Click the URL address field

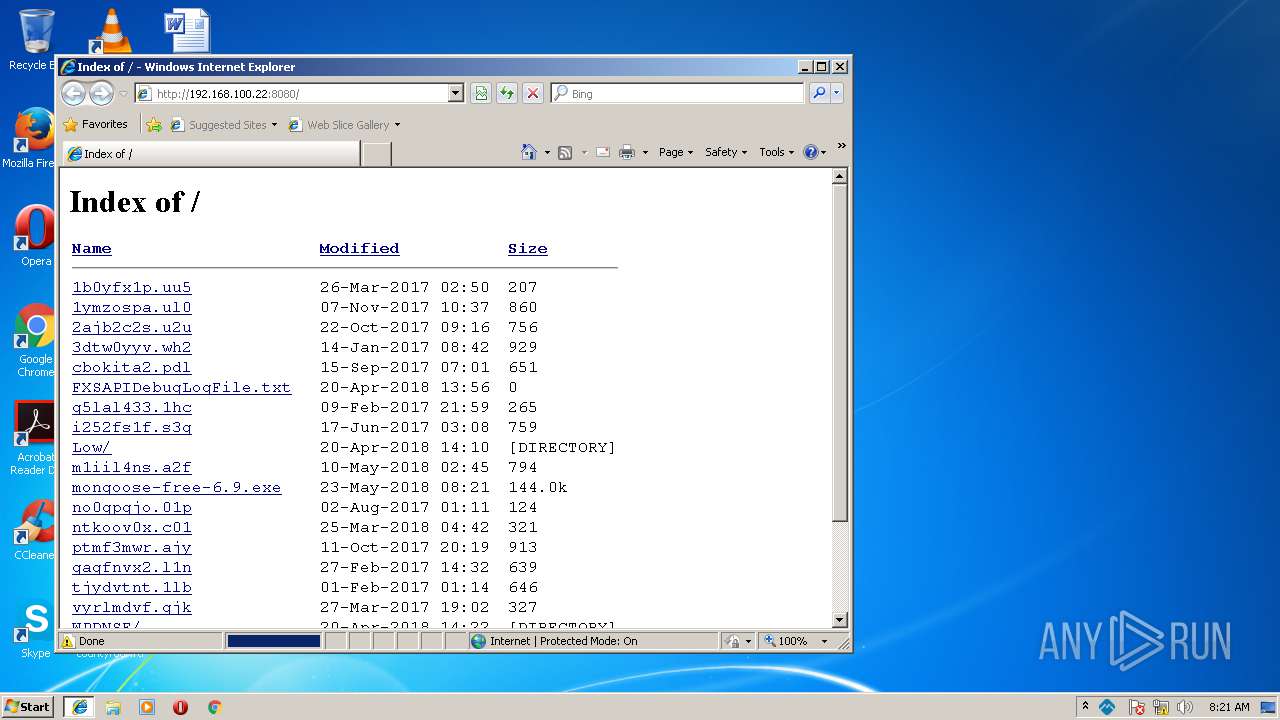click(300, 93)
